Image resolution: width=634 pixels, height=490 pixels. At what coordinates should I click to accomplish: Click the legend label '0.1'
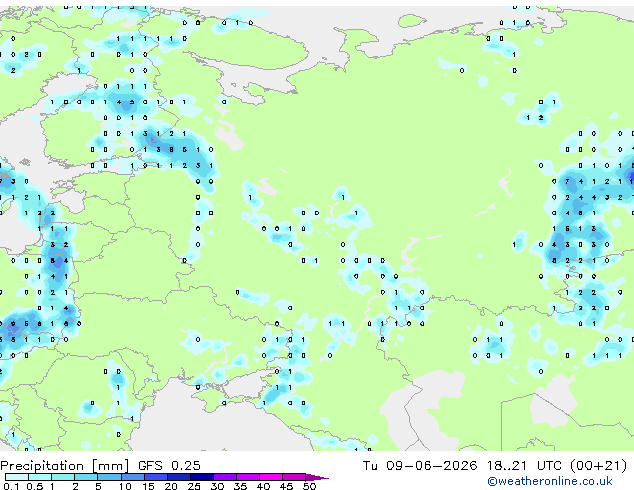11,486
